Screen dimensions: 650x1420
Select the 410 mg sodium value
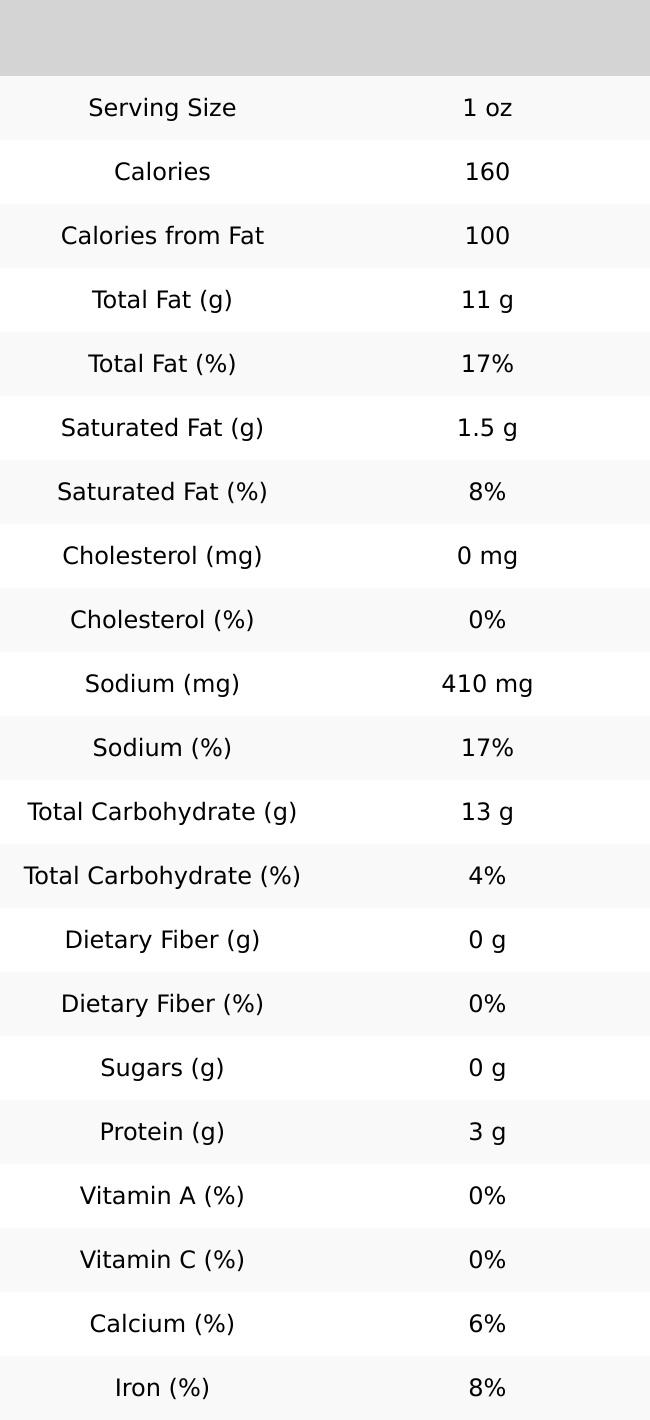pyautogui.click(x=487, y=684)
